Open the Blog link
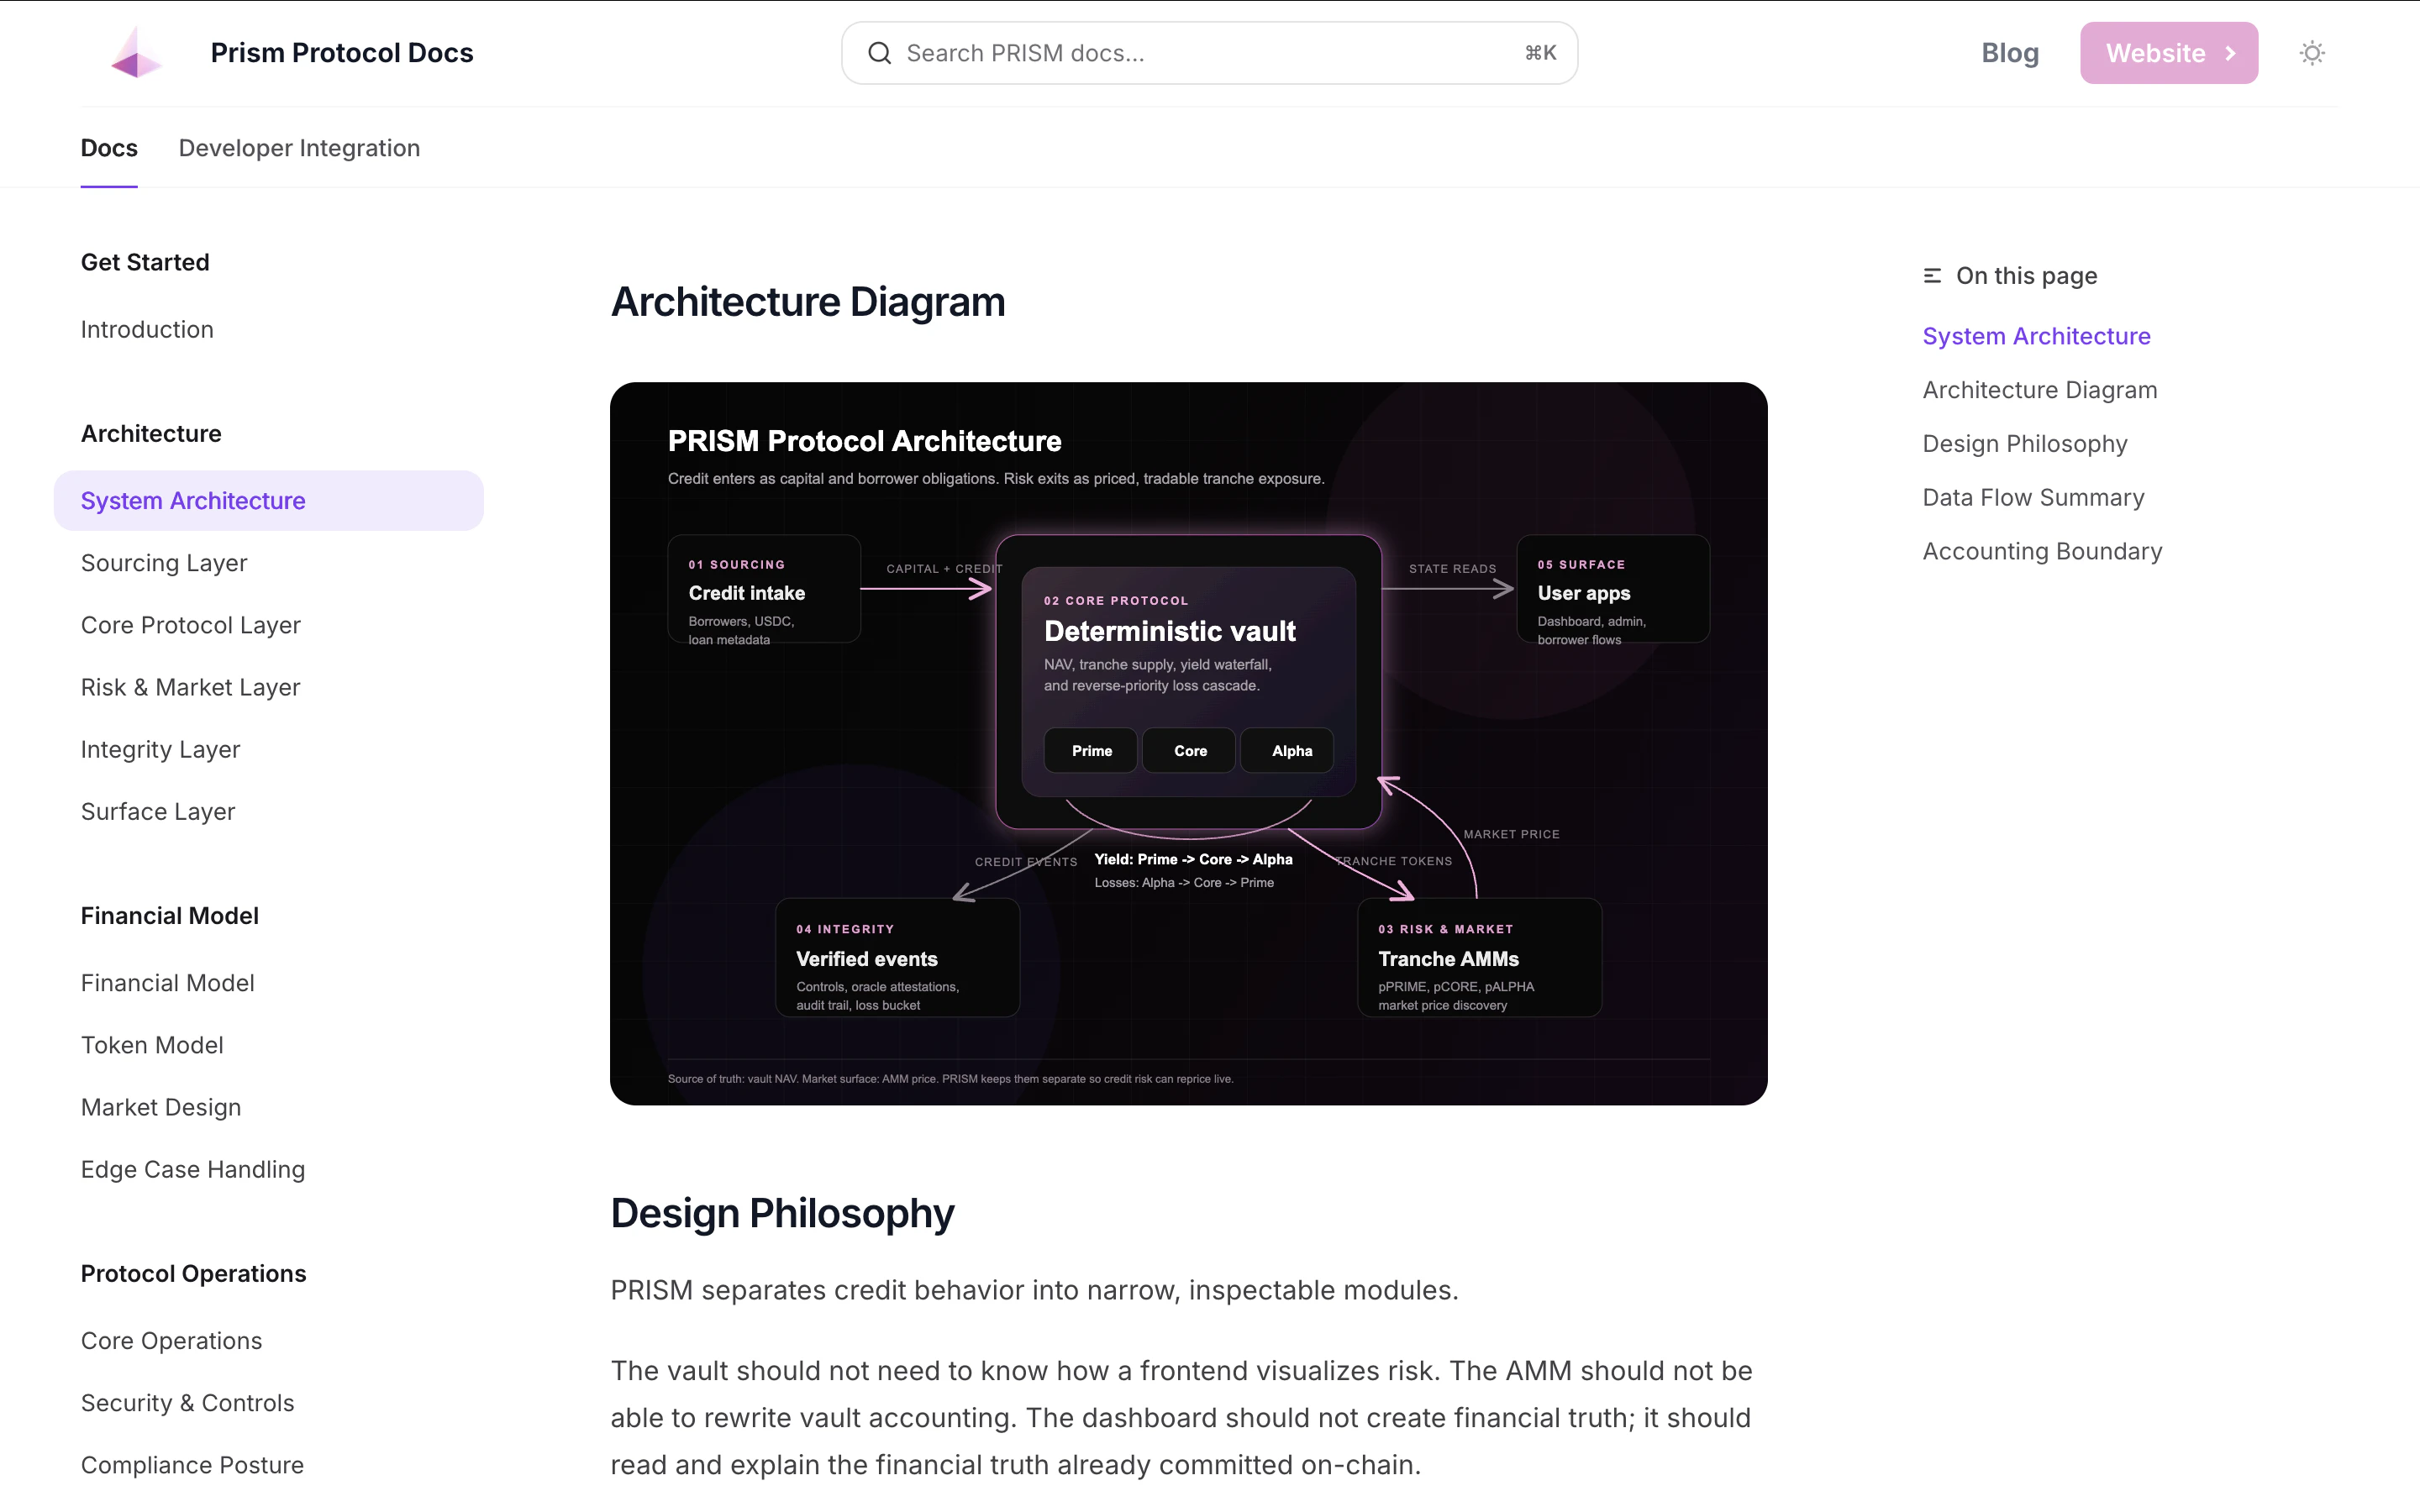Image resolution: width=2420 pixels, height=1512 pixels. [x=2009, y=53]
